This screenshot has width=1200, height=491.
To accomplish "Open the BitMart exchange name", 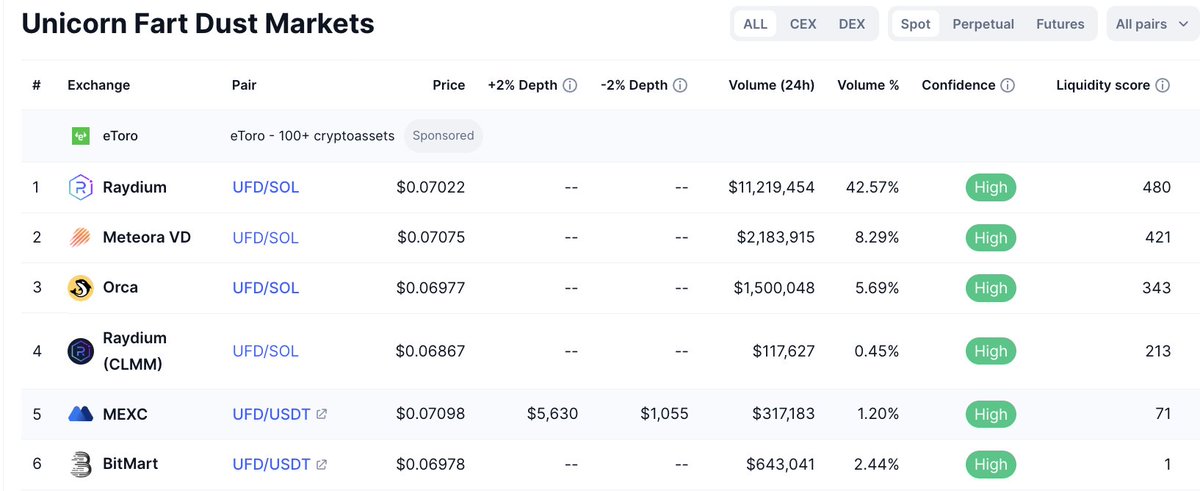I will [130, 464].
